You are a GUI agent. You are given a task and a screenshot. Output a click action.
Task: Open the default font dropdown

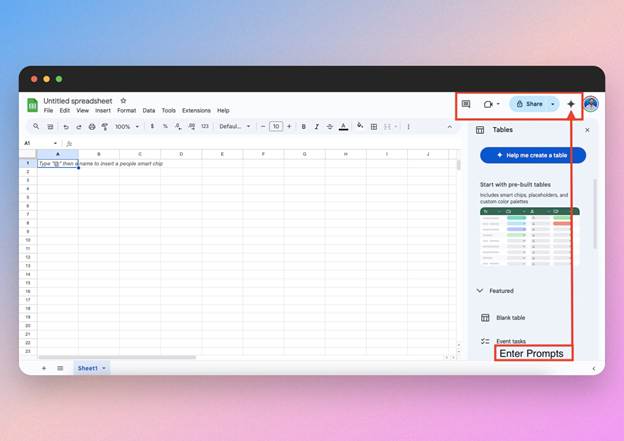(235, 127)
